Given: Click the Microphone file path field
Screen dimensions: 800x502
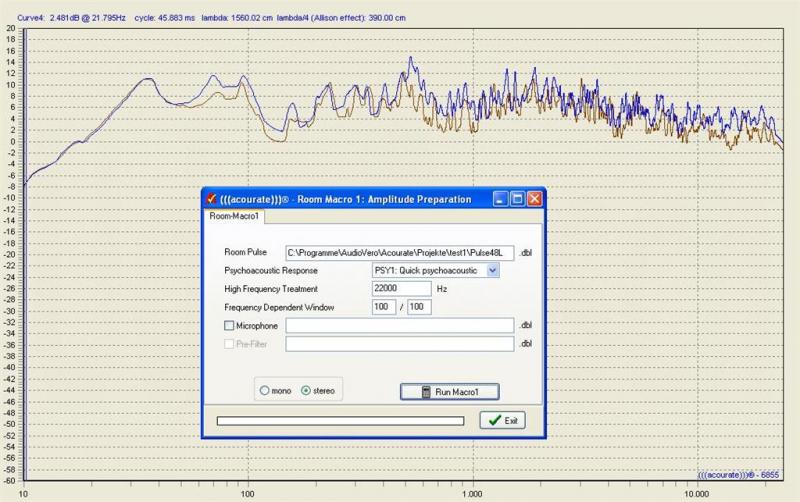Looking at the screenshot, I should [399, 325].
